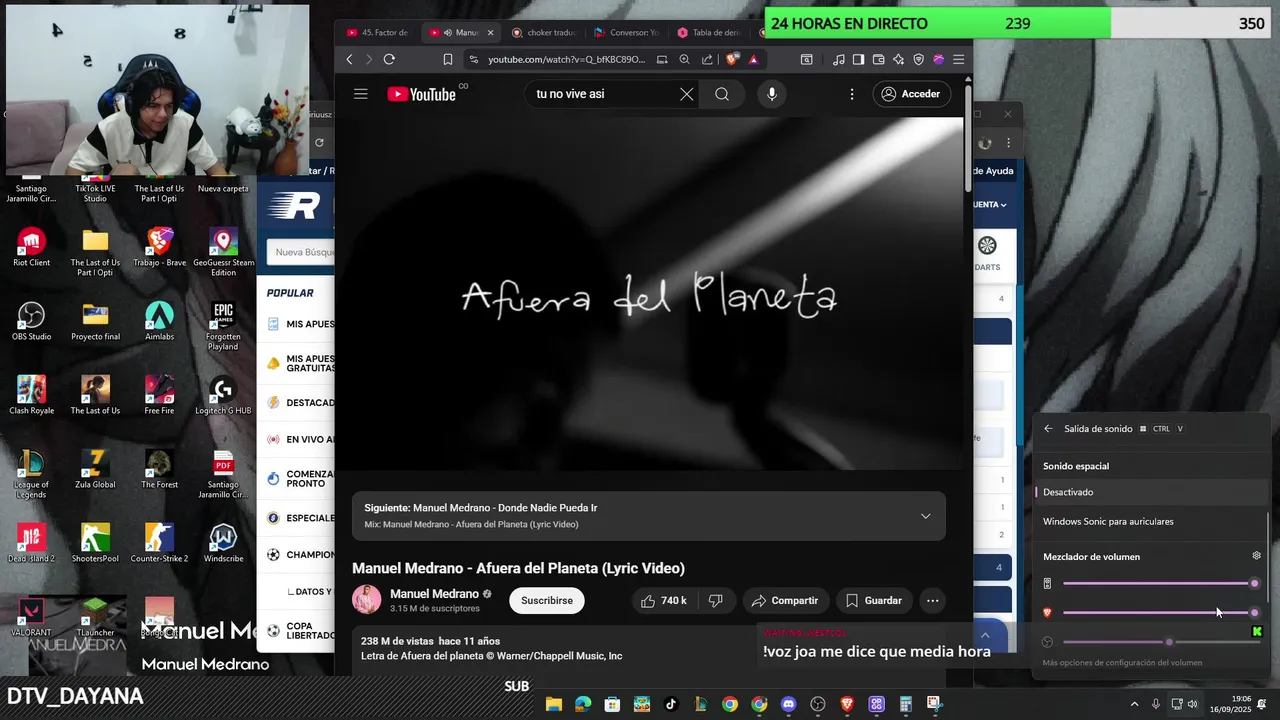Open OBS Studio from the taskbar
This screenshot has height=720, width=1280.
818,704
